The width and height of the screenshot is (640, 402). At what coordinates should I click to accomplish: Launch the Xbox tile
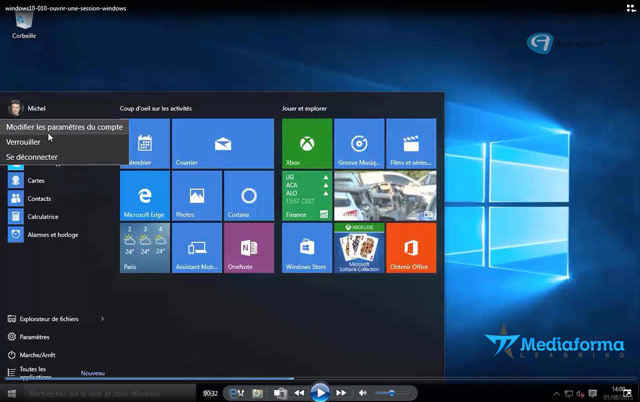click(307, 143)
